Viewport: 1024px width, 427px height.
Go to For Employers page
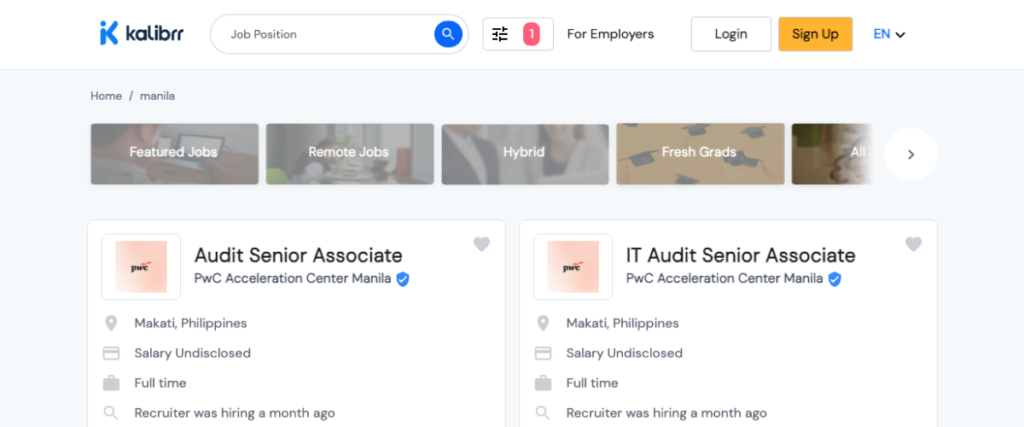(x=610, y=34)
